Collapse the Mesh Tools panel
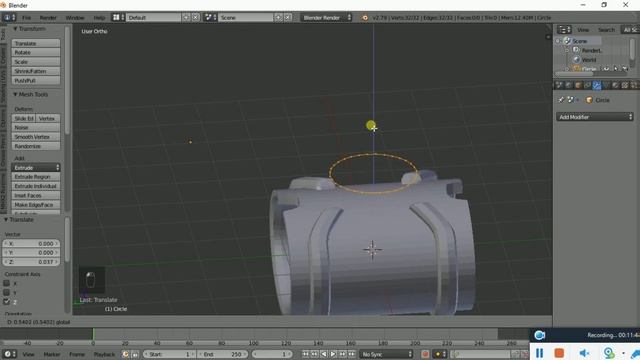Screen dimensions: 640x360 pos(15,94)
